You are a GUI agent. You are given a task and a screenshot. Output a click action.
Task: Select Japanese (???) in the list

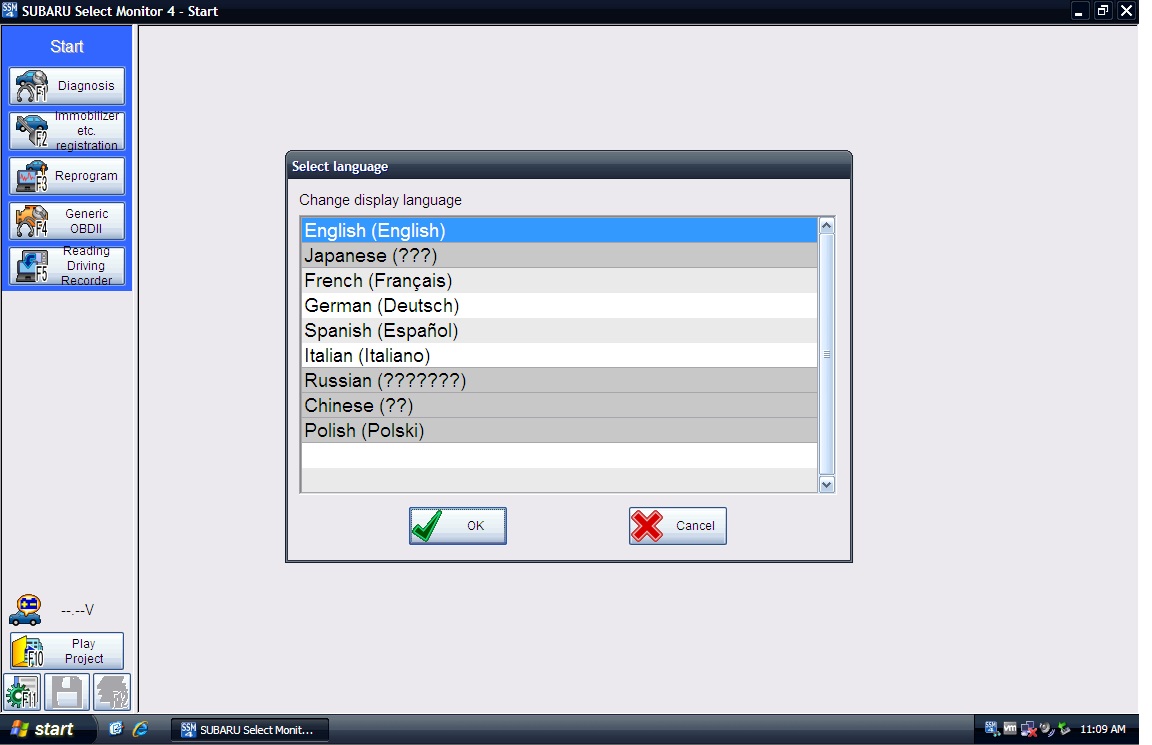pyautogui.click(x=559, y=256)
